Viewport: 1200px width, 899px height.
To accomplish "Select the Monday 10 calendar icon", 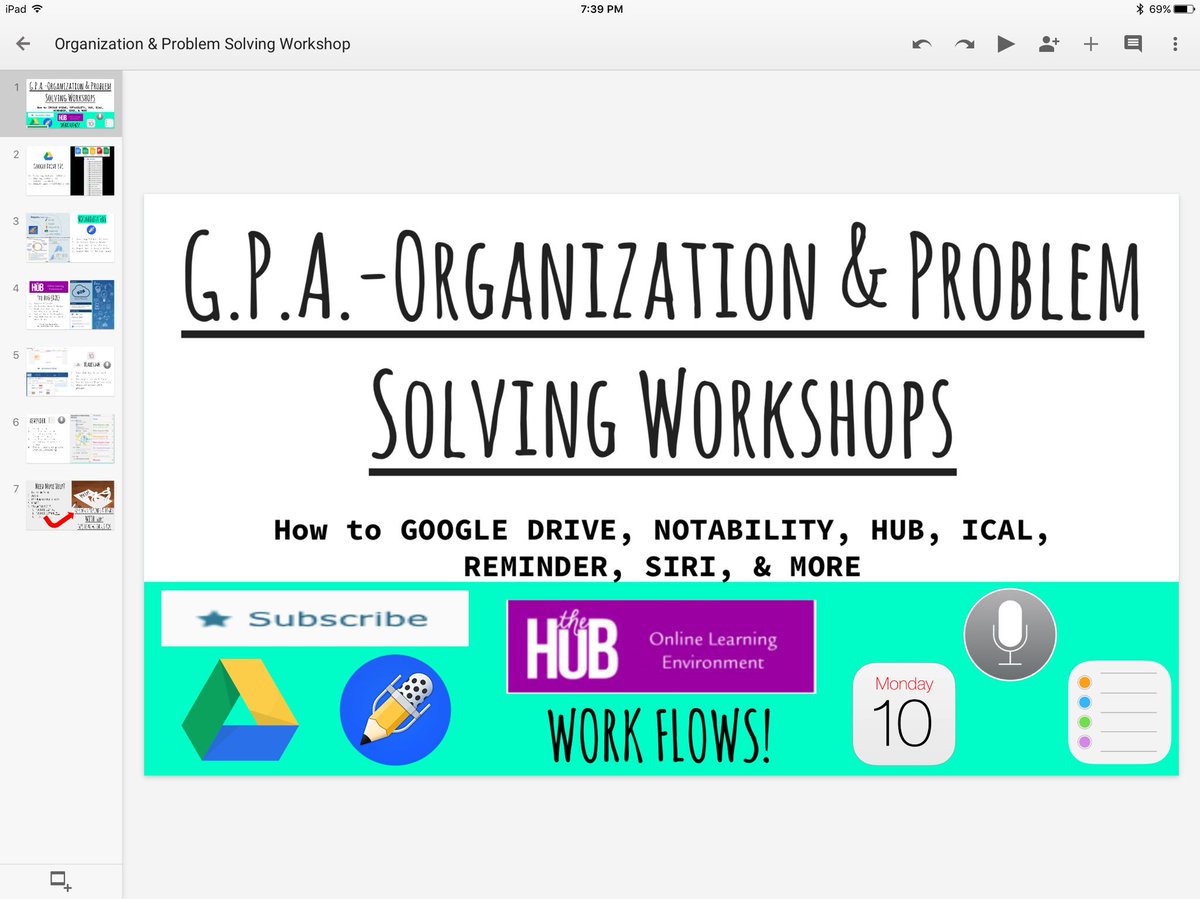I will pos(904,715).
